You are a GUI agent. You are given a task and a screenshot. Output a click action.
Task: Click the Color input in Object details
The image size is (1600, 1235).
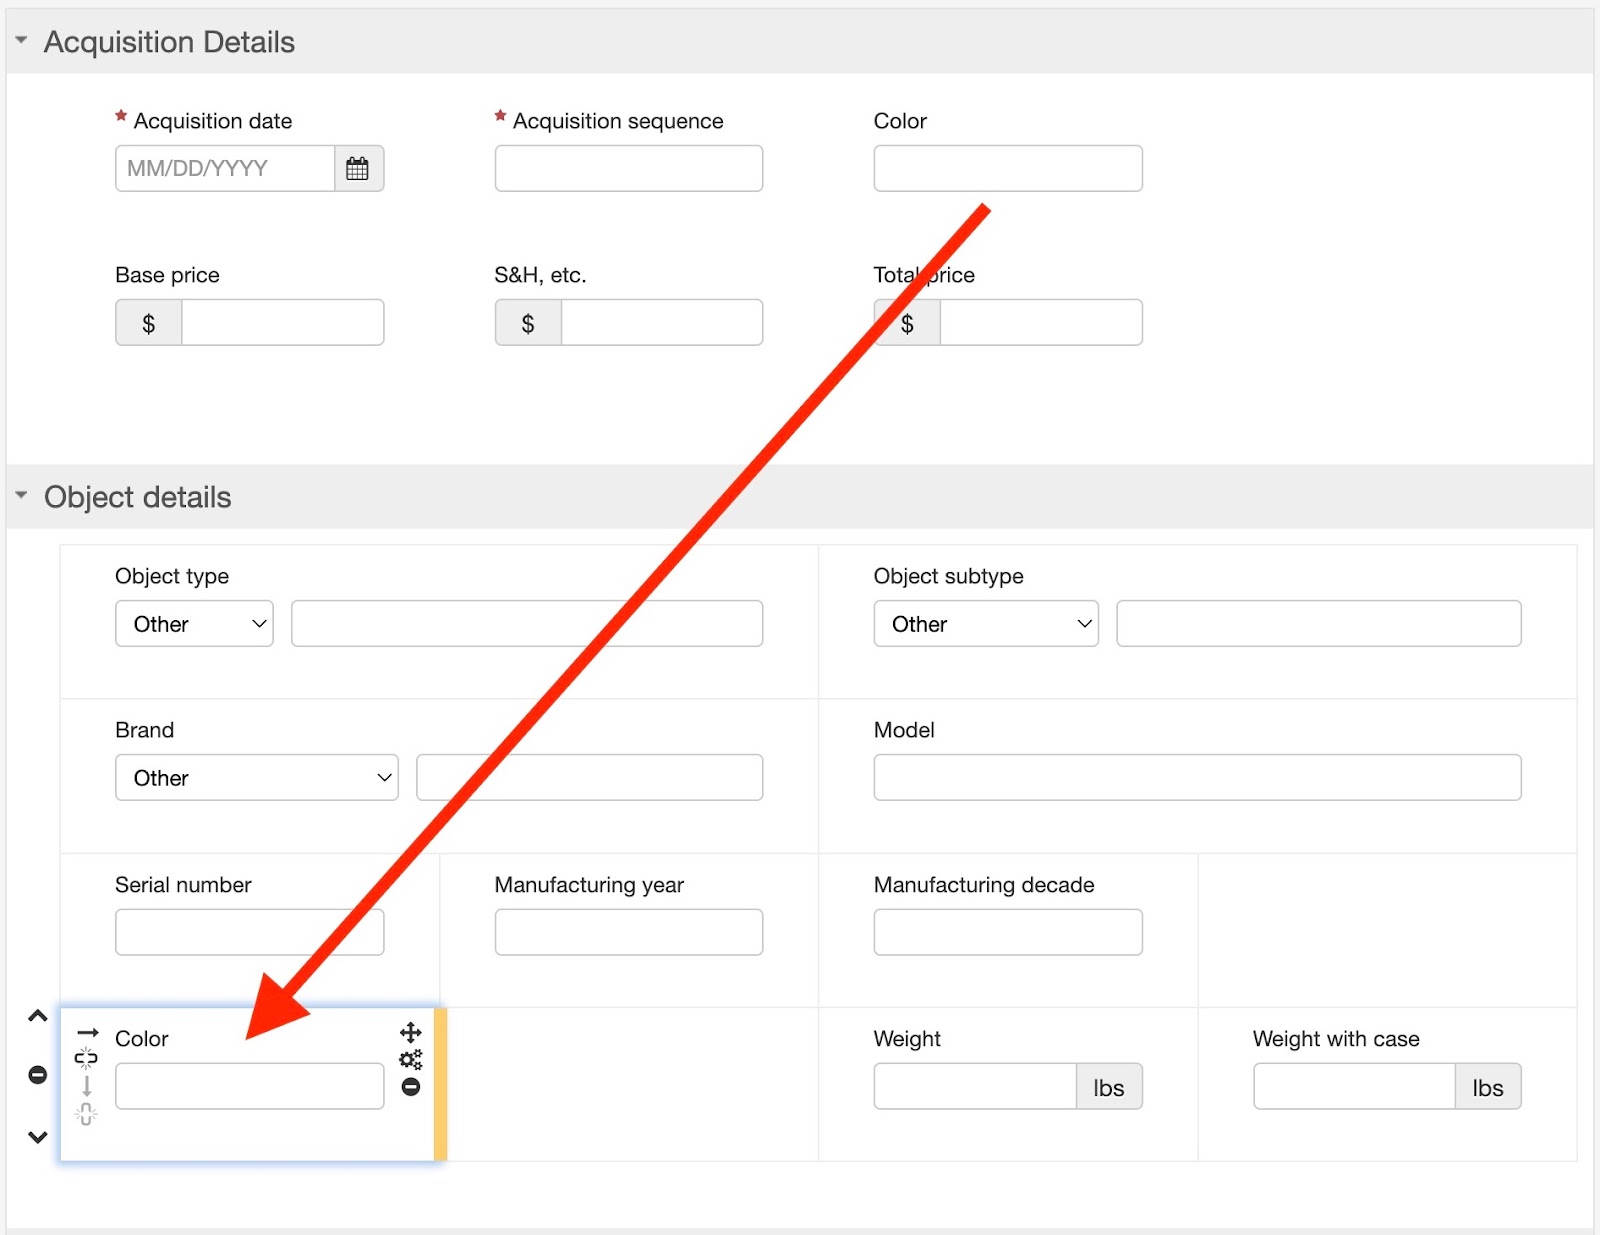[250, 1086]
